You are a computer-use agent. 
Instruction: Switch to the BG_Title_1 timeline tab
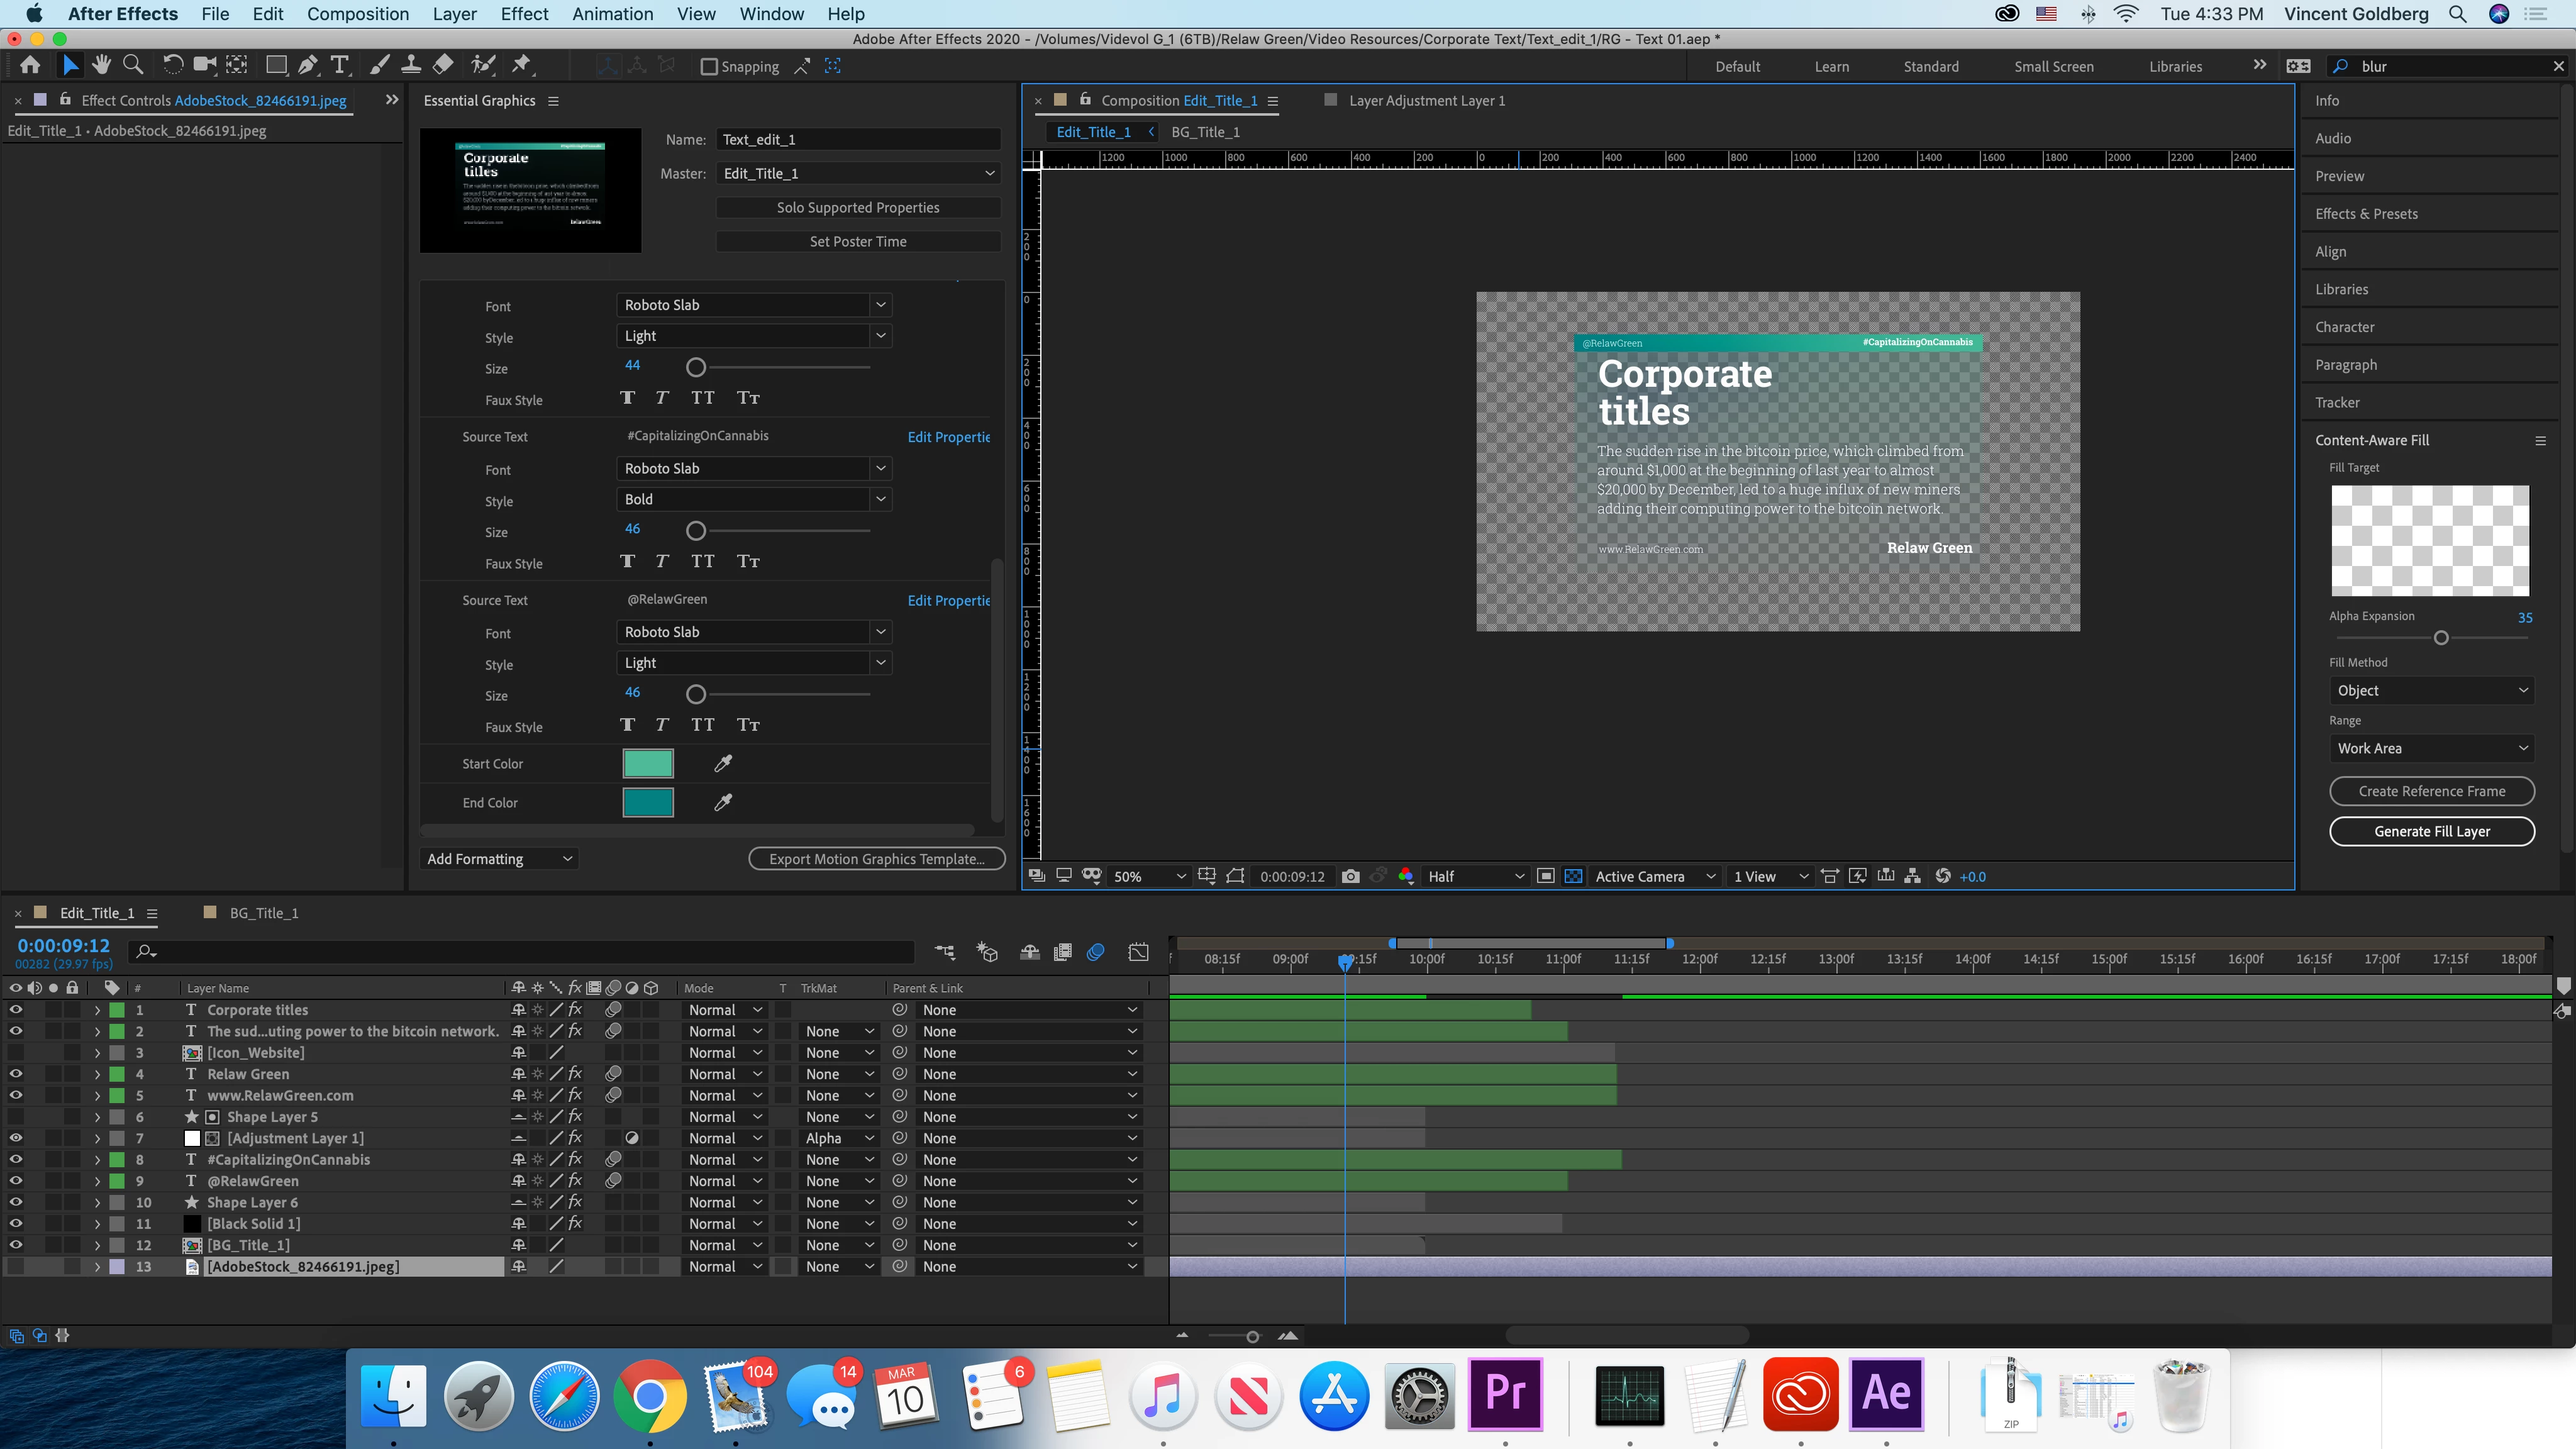pyautogui.click(x=263, y=913)
